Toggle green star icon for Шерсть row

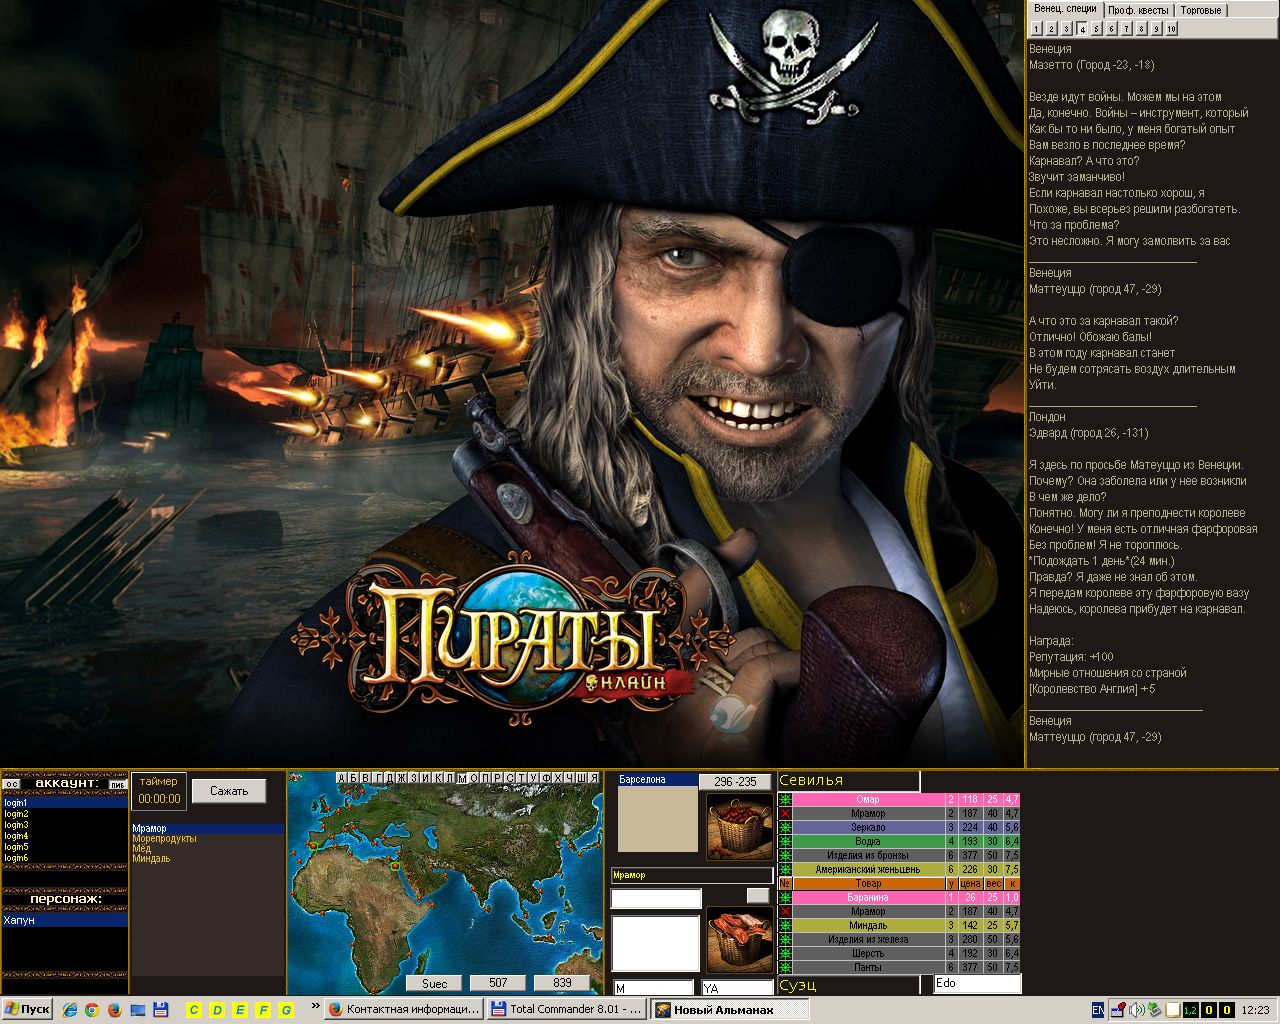coord(785,954)
